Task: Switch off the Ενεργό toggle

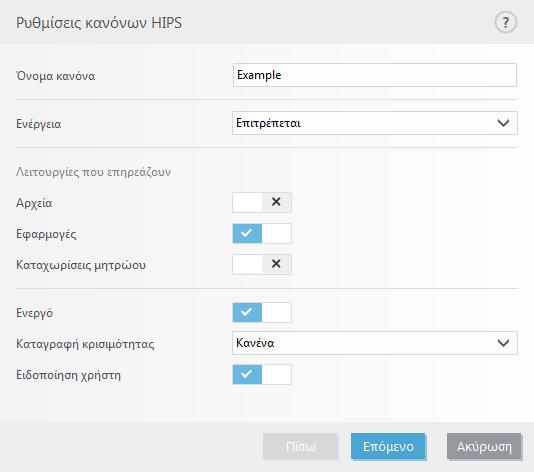Action: (262, 312)
